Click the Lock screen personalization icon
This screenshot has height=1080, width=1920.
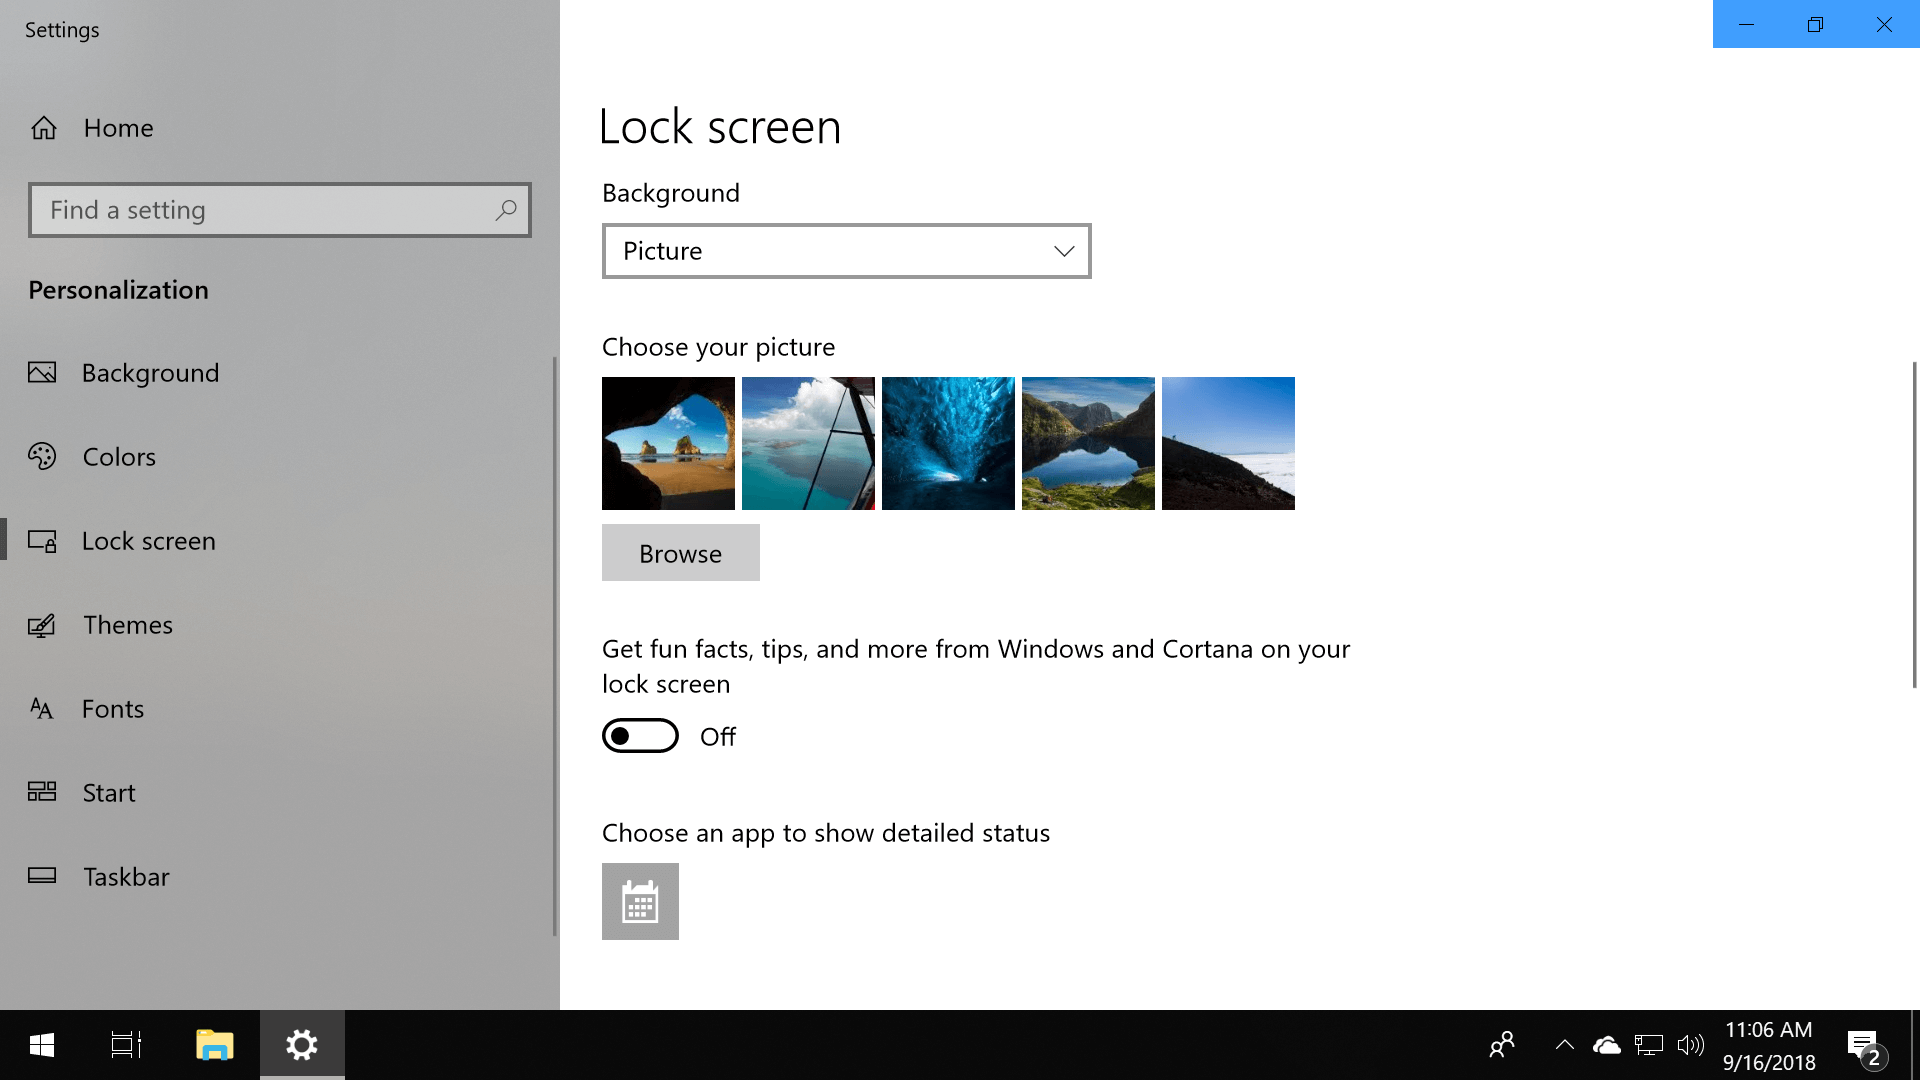44,539
